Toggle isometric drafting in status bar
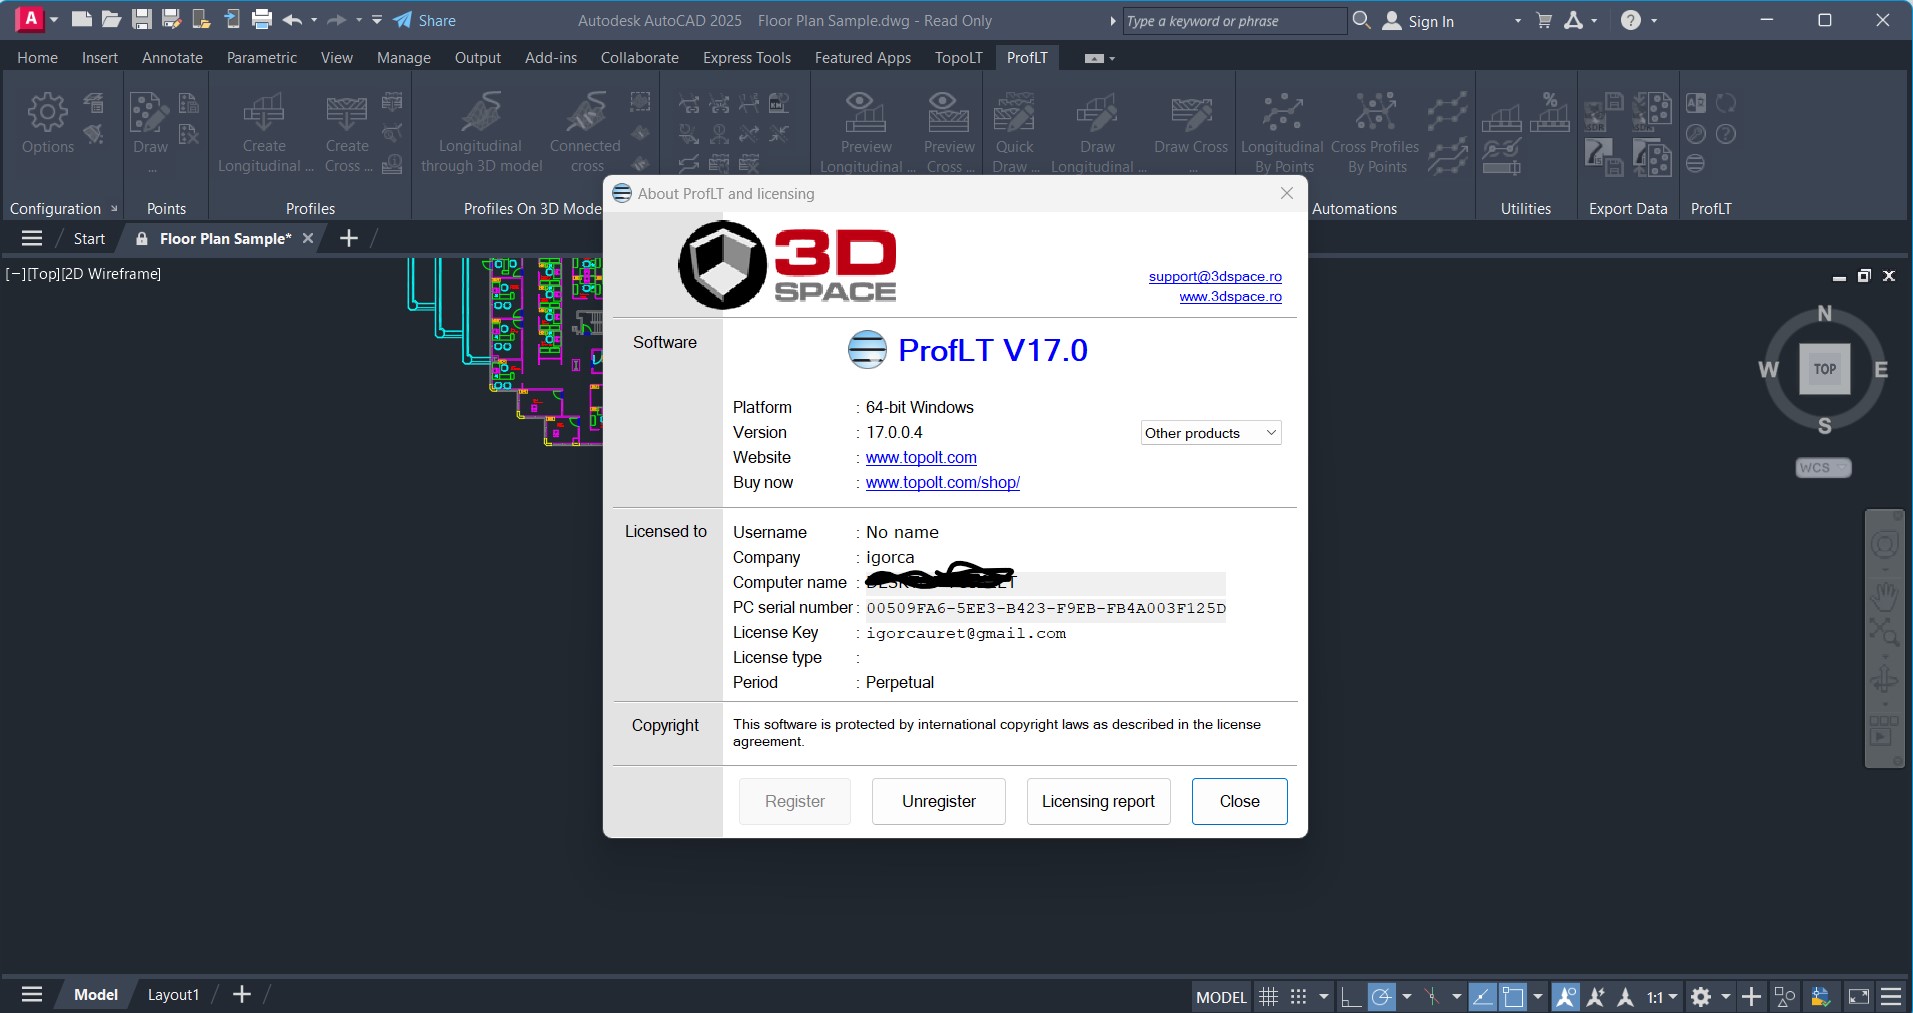This screenshot has width=1913, height=1013. point(1432,996)
